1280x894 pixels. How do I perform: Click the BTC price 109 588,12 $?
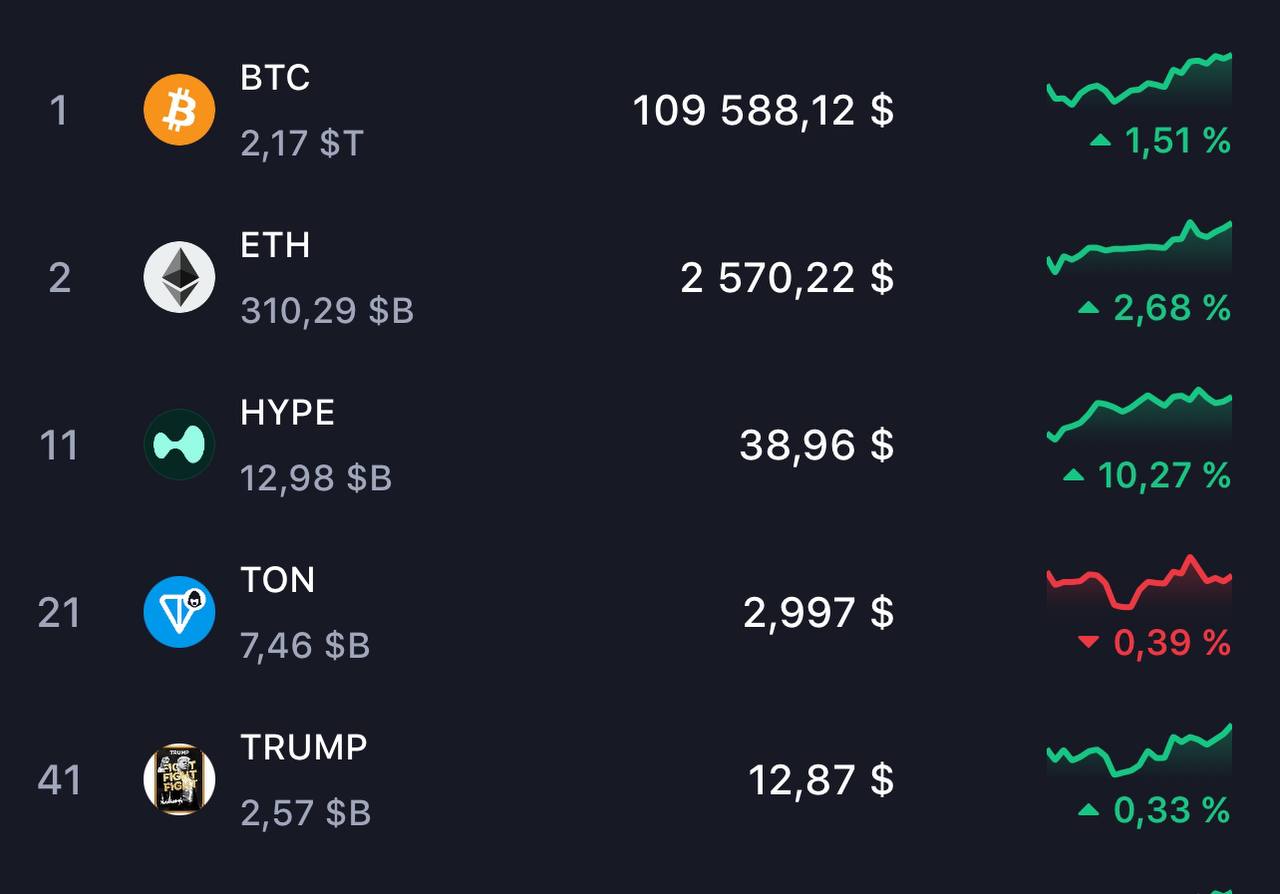pyautogui.click(x=763, y=110)
